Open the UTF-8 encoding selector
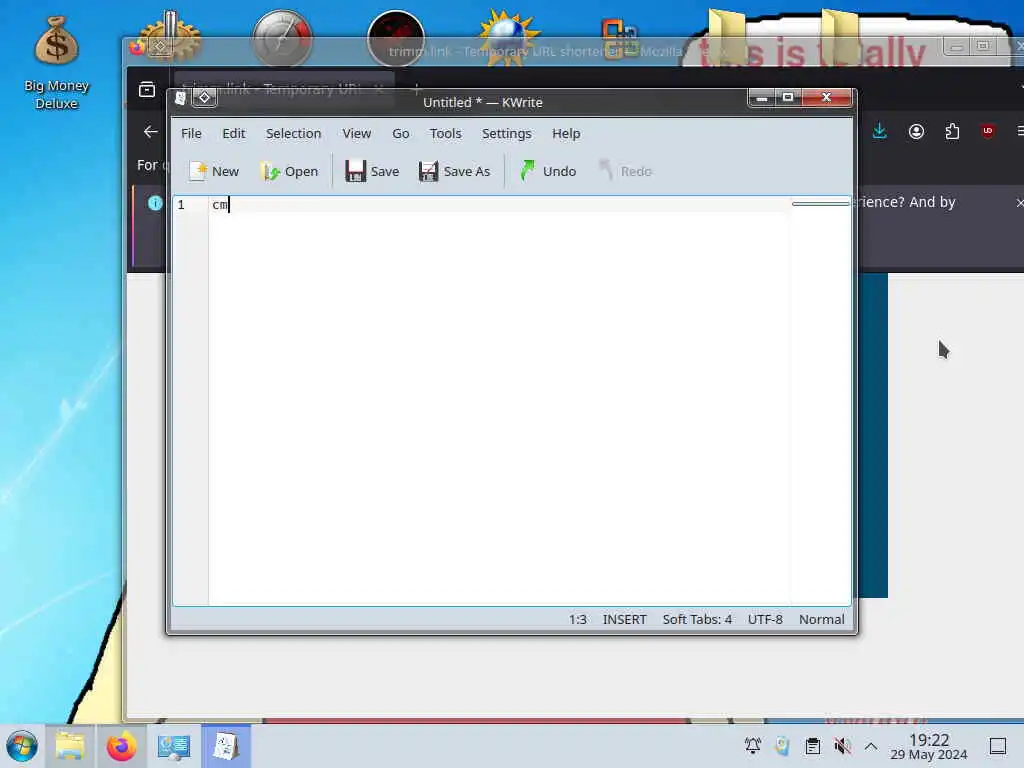Screen dimensions: 1024x768 tap(765, 619)
